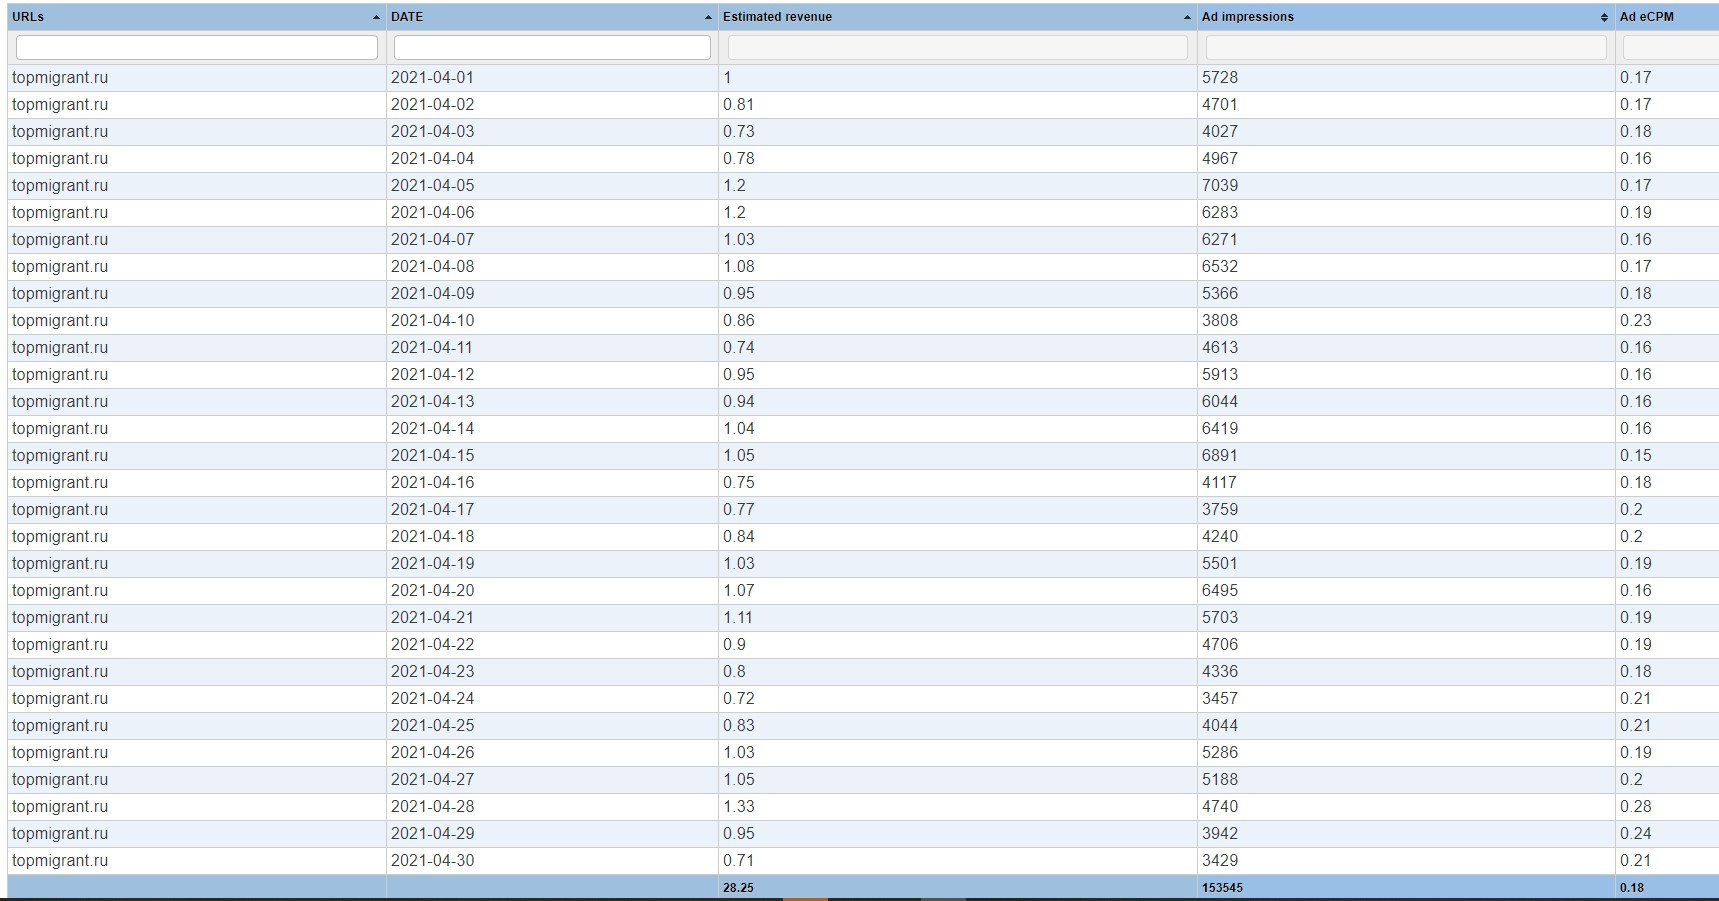Click the impressions value 3429
This screenshot has width=1719, height=901.
(1220, 861)
